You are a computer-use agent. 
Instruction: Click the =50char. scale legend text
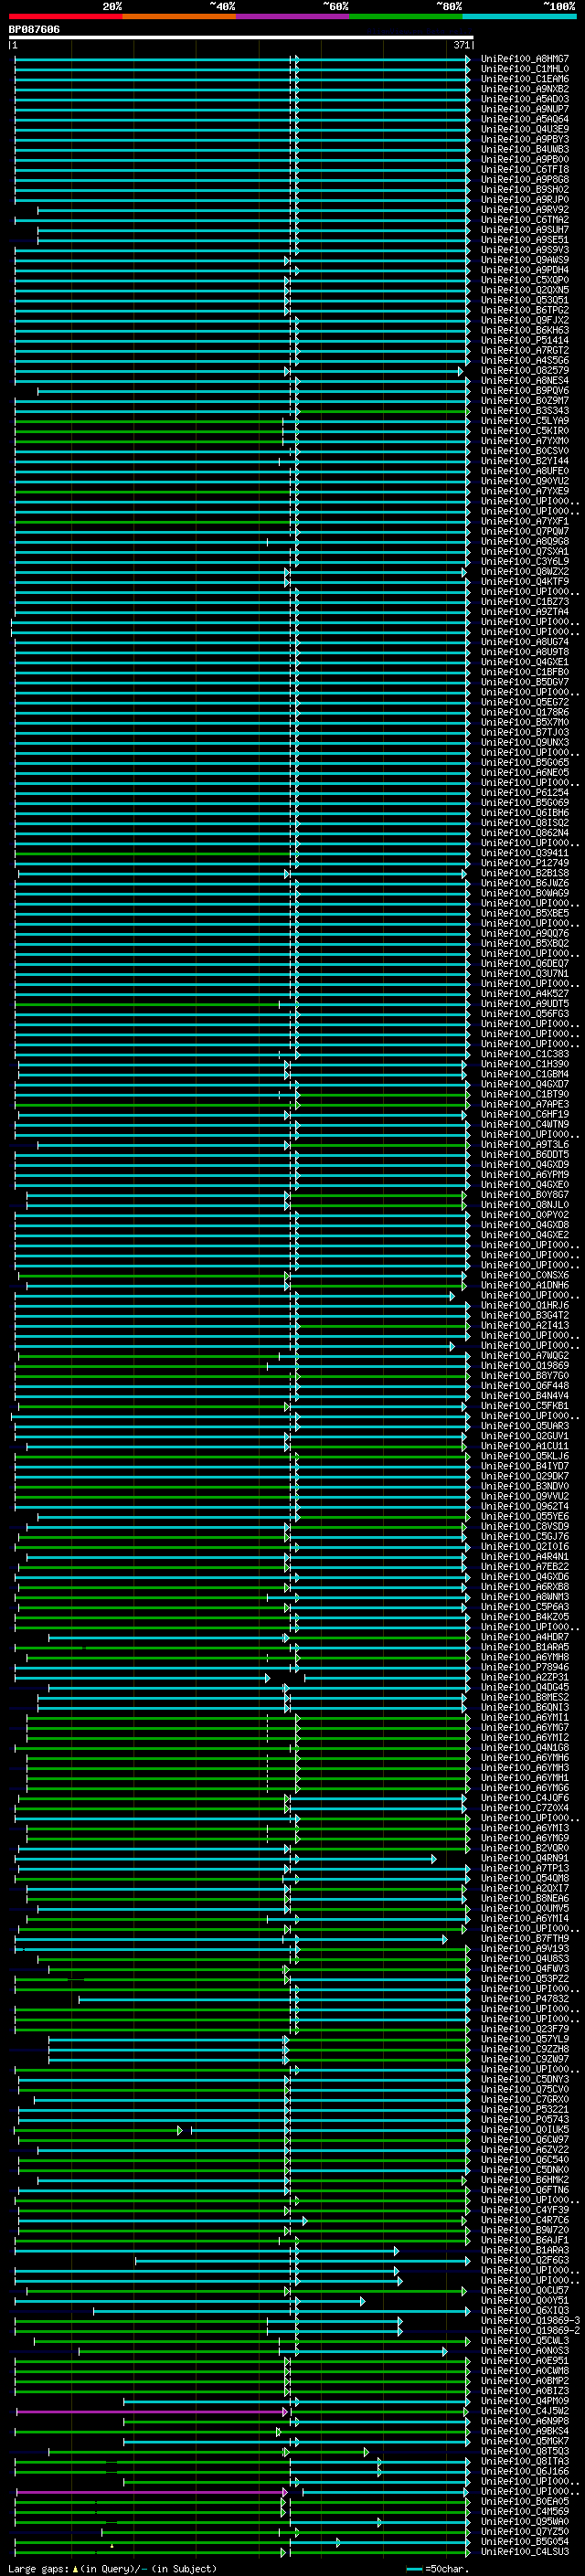[x=446, y=2568]
